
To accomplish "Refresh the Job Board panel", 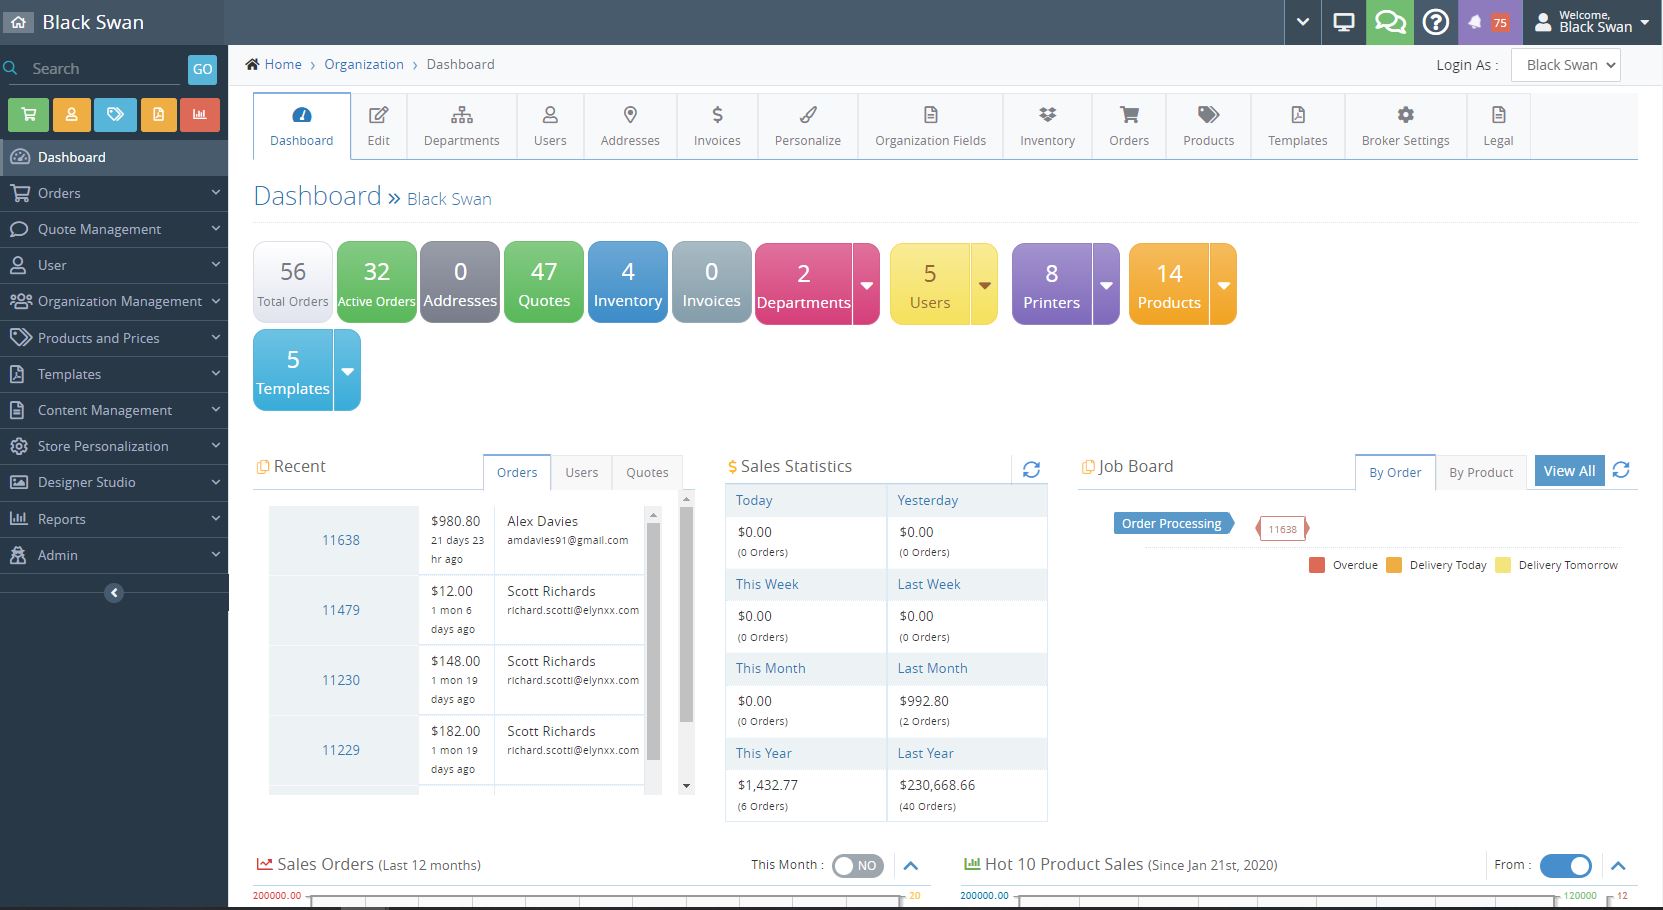I will (1622, 470).
